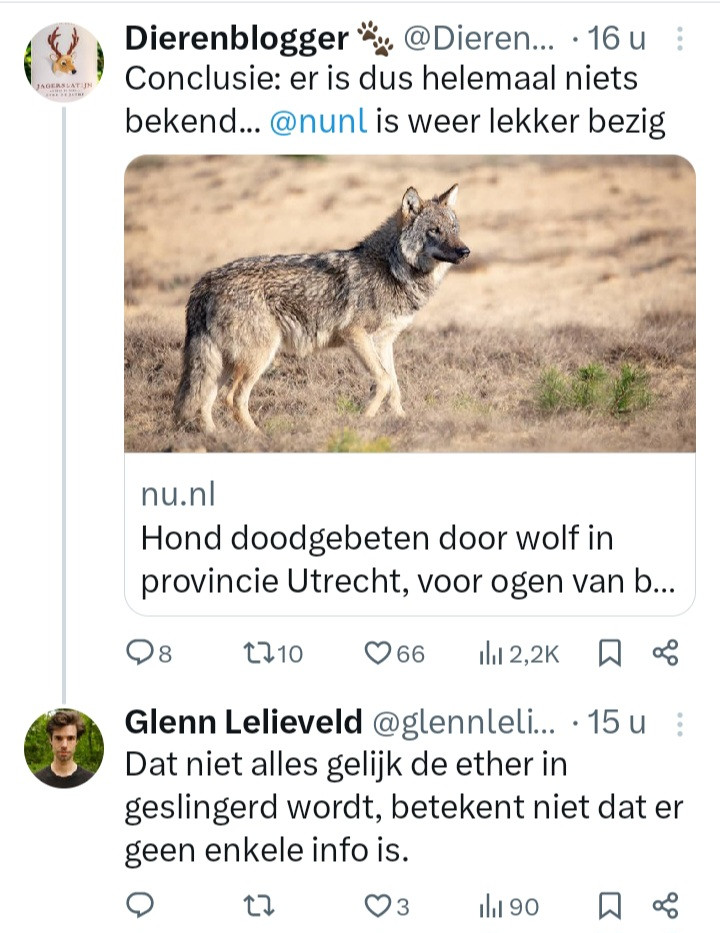Reply to the Dierenblogger tweet
Image resolution: width=720 pixels, height=933 pixels.
coord(149,653)
